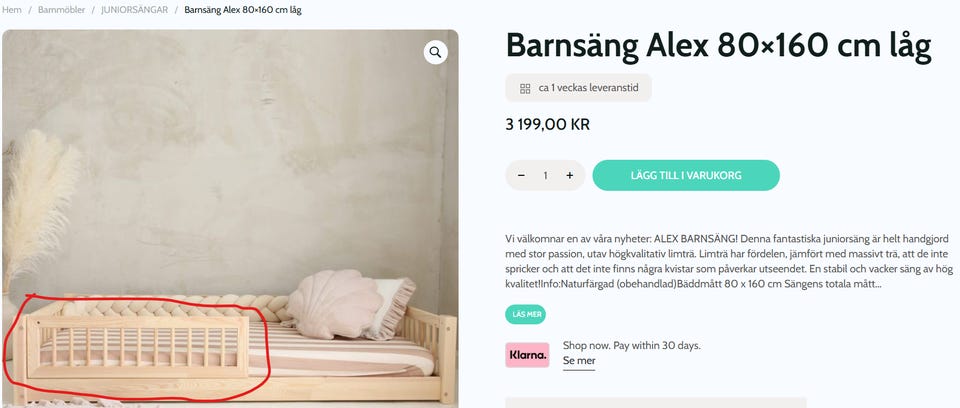The width and height of the screenshot is (960, 408).
Task: Open the Barnmöbler breadcrumb link
Action: [x=59, y=10]
